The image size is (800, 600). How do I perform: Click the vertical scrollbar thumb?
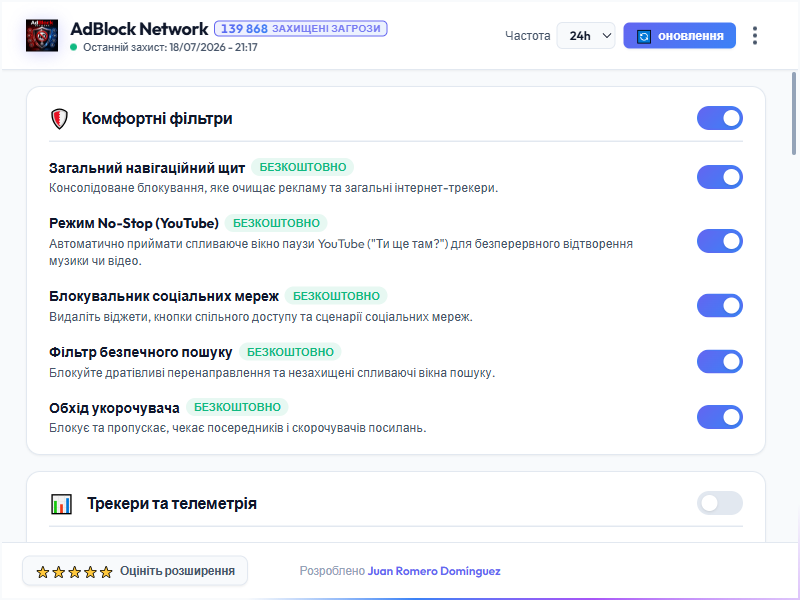pyautogui.click(x=794, y=113)
